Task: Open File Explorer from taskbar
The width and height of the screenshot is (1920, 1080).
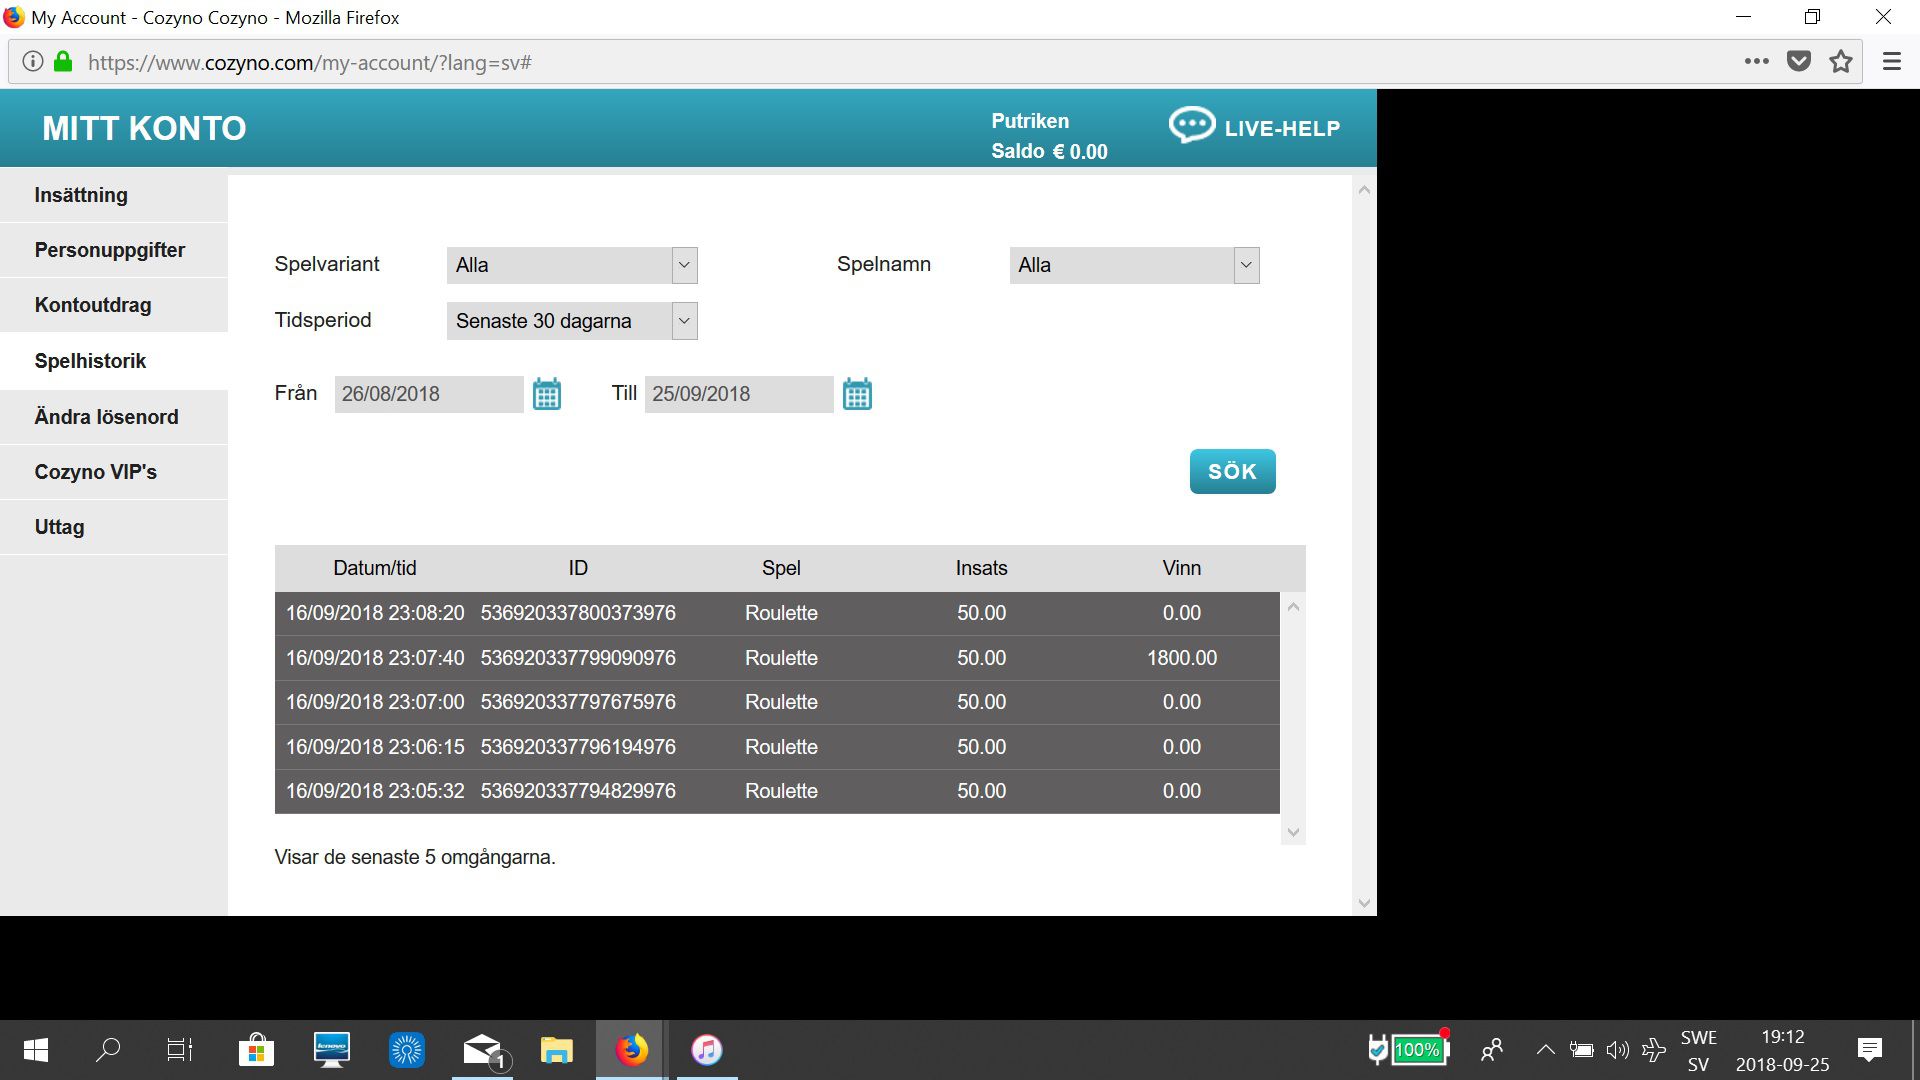Action: coord(556,1050)
